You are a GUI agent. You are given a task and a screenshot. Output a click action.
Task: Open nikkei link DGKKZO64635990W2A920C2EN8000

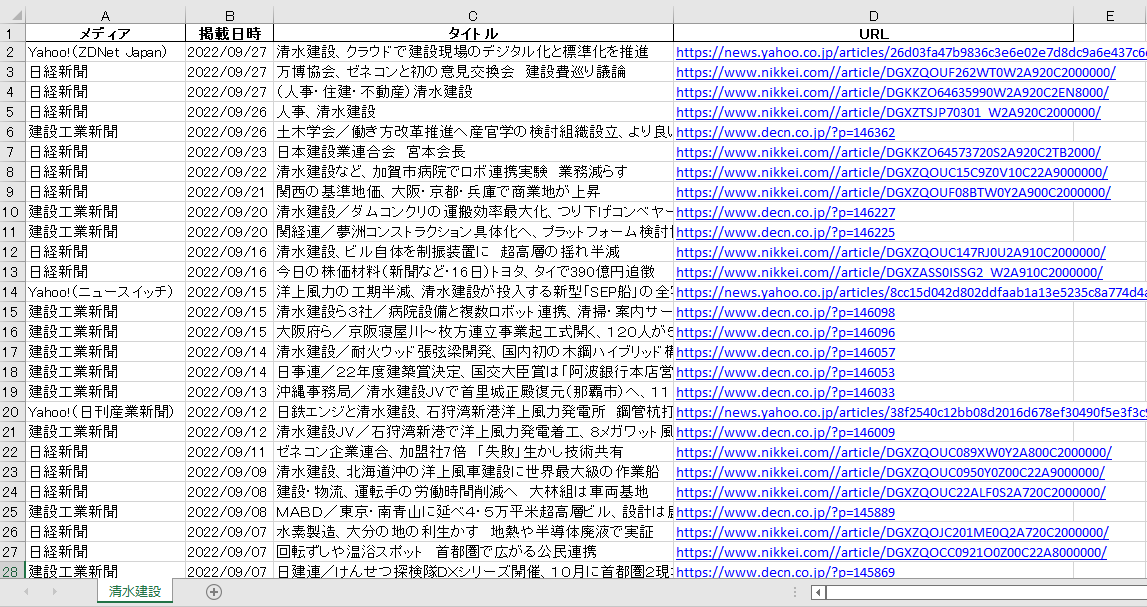[892, 92]
